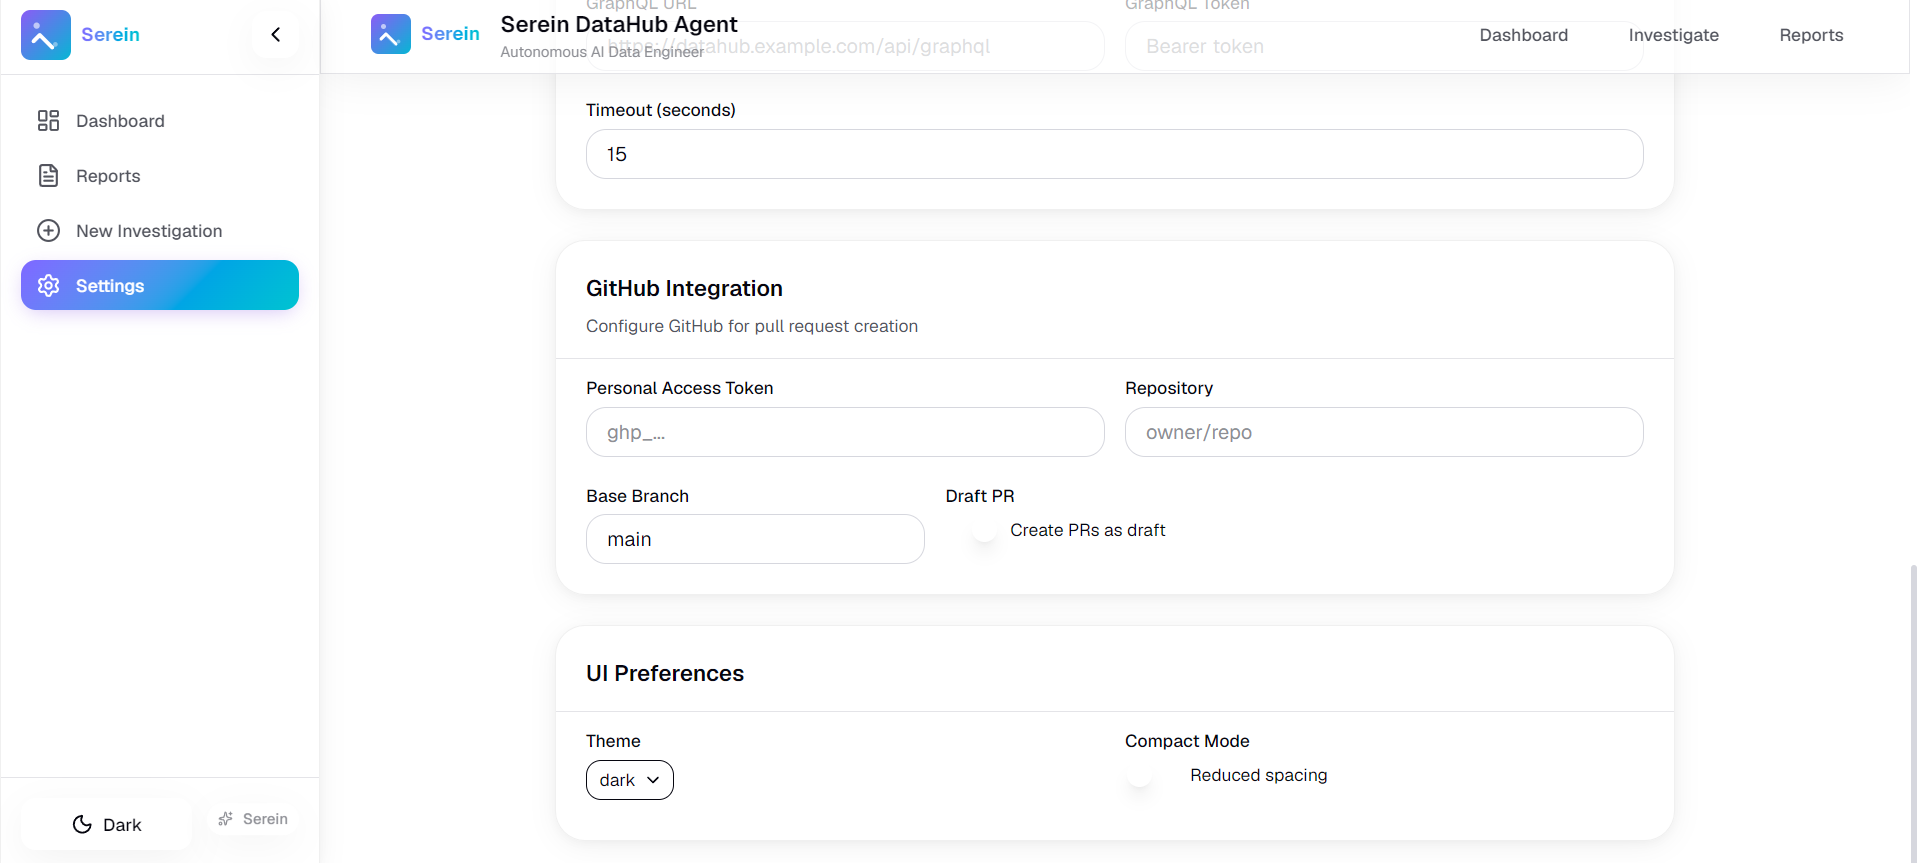Screen dimensions: 1917x863
Task: Click the 'Compact Mode' label
Action: coord(1187,741)
